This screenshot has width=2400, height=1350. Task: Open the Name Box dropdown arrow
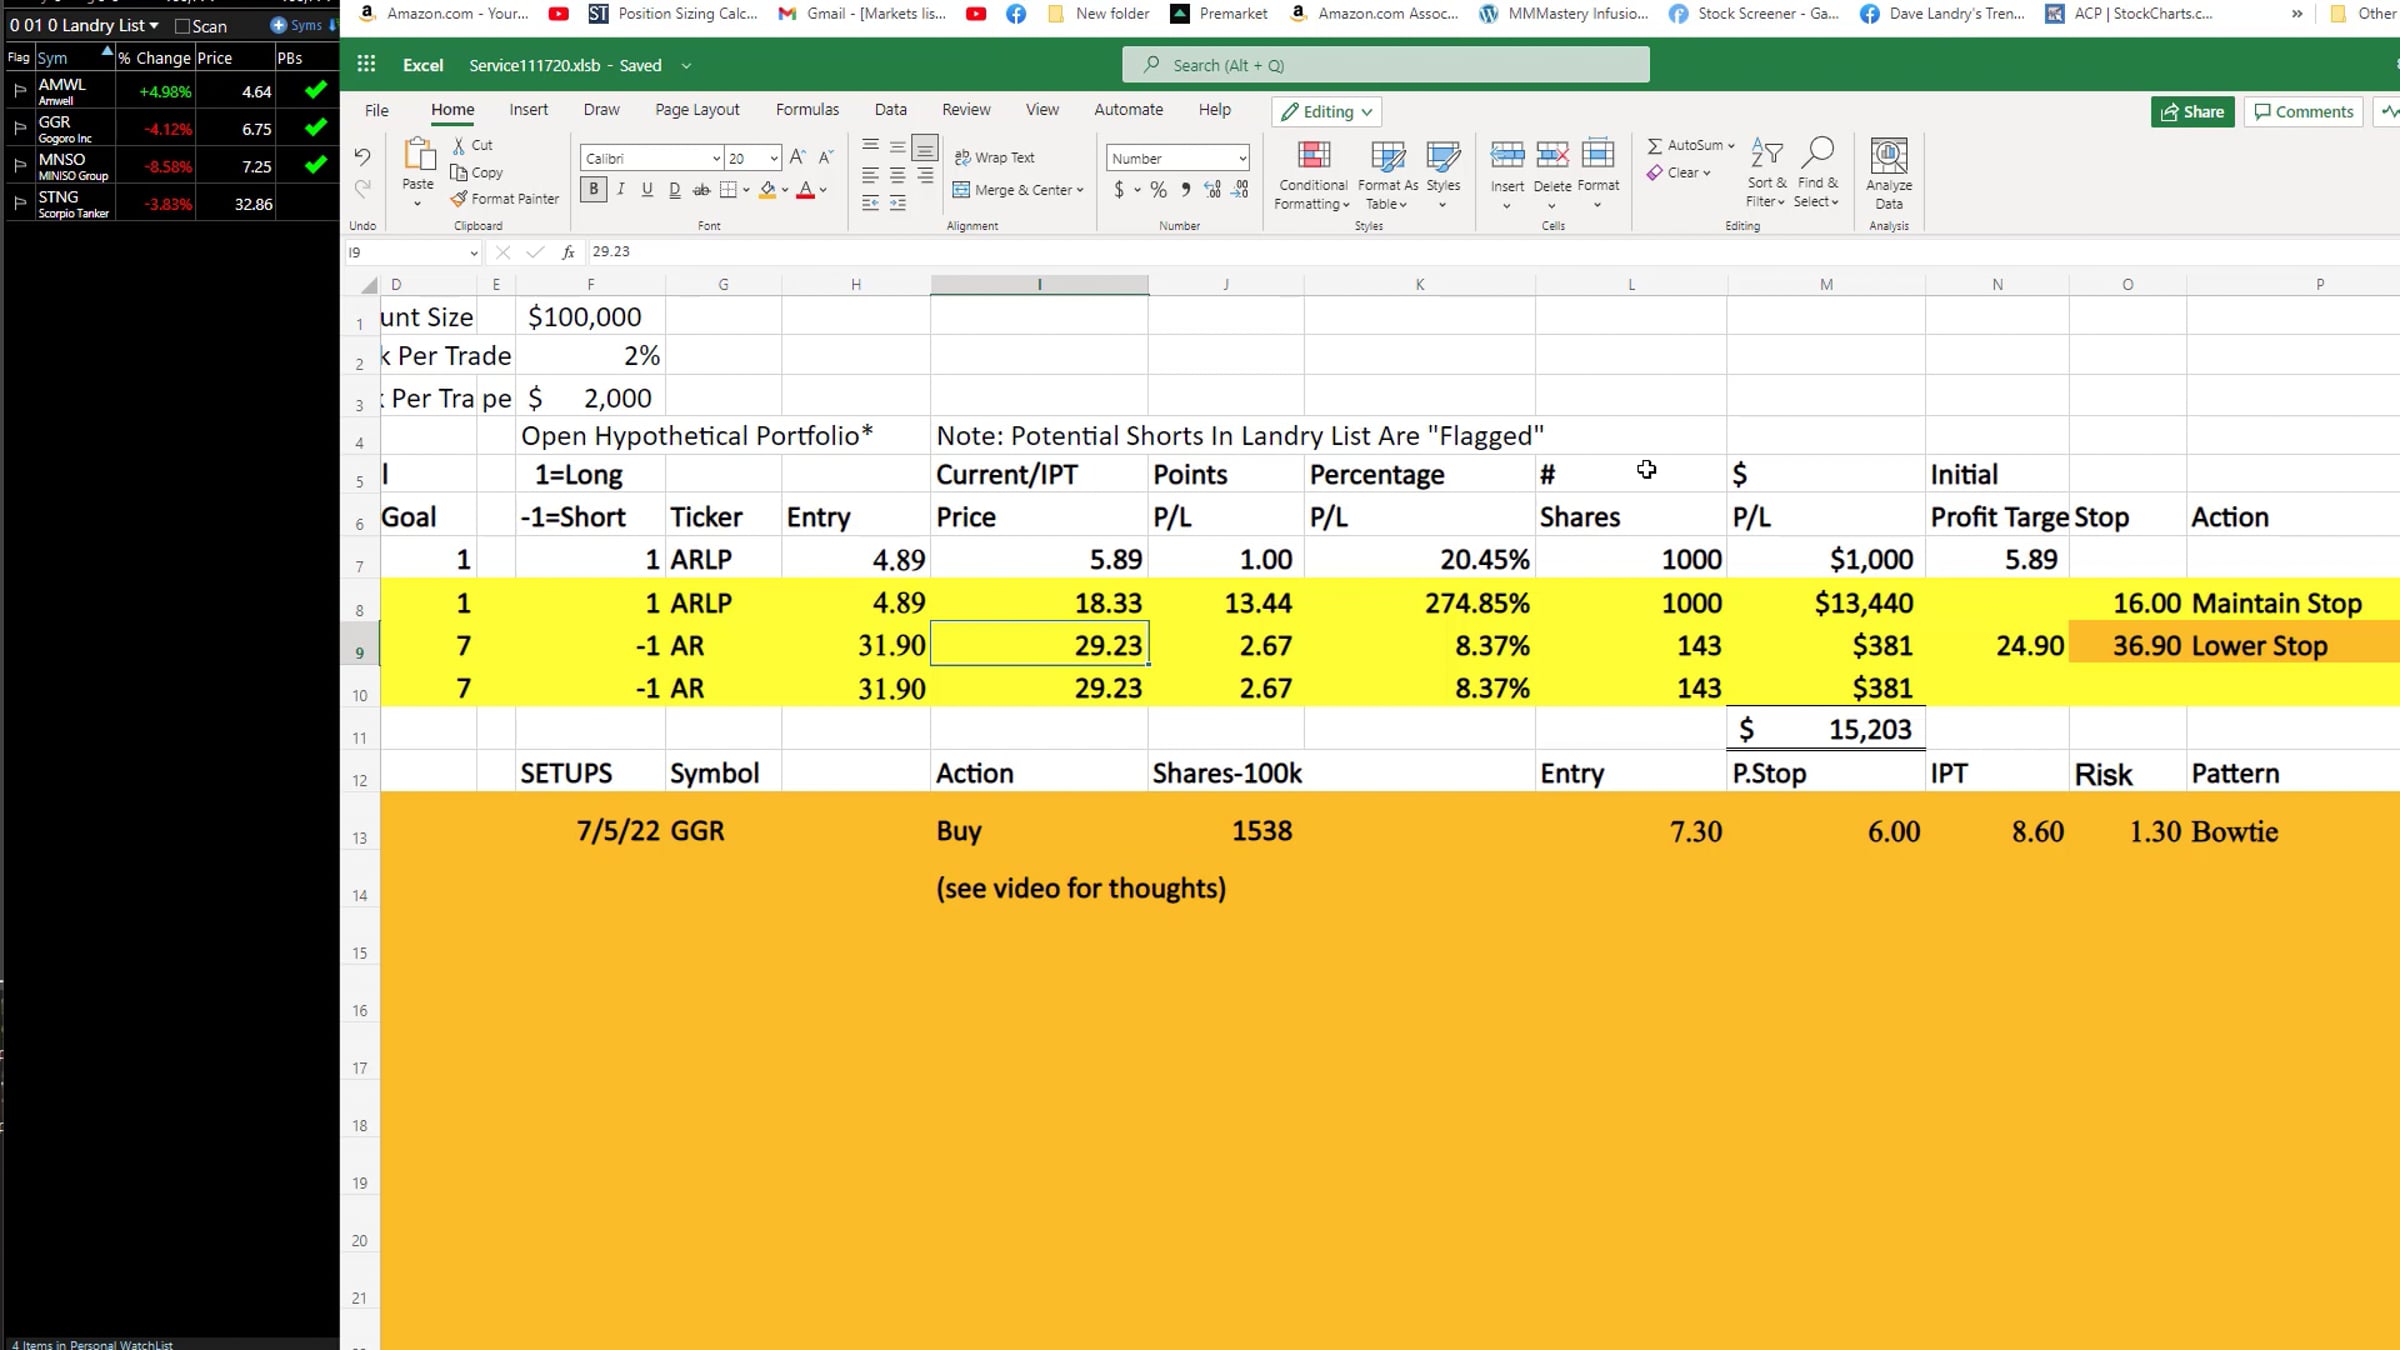473,253
